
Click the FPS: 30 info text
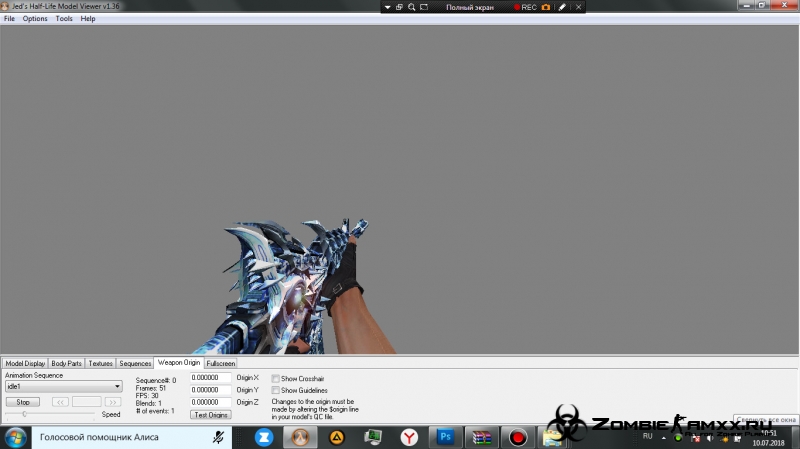click(147, 395)
